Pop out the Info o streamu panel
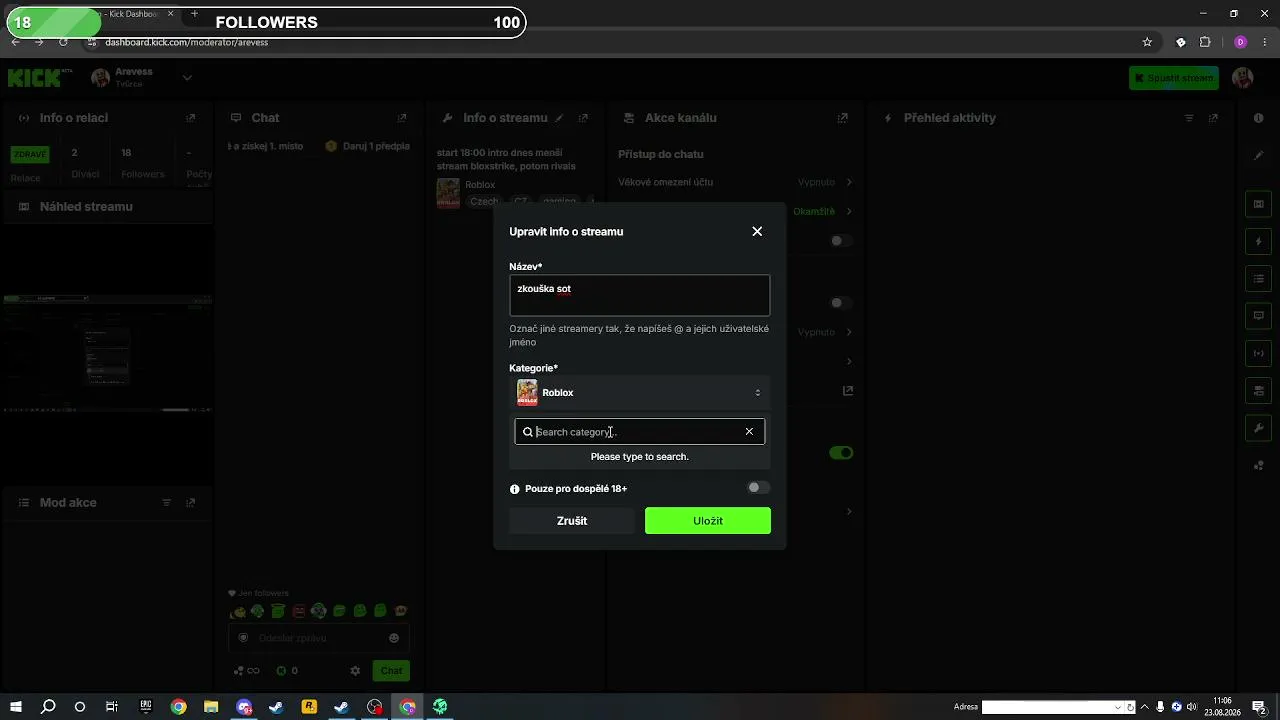The image size is (1280, 720). click(x=583, y=118)
